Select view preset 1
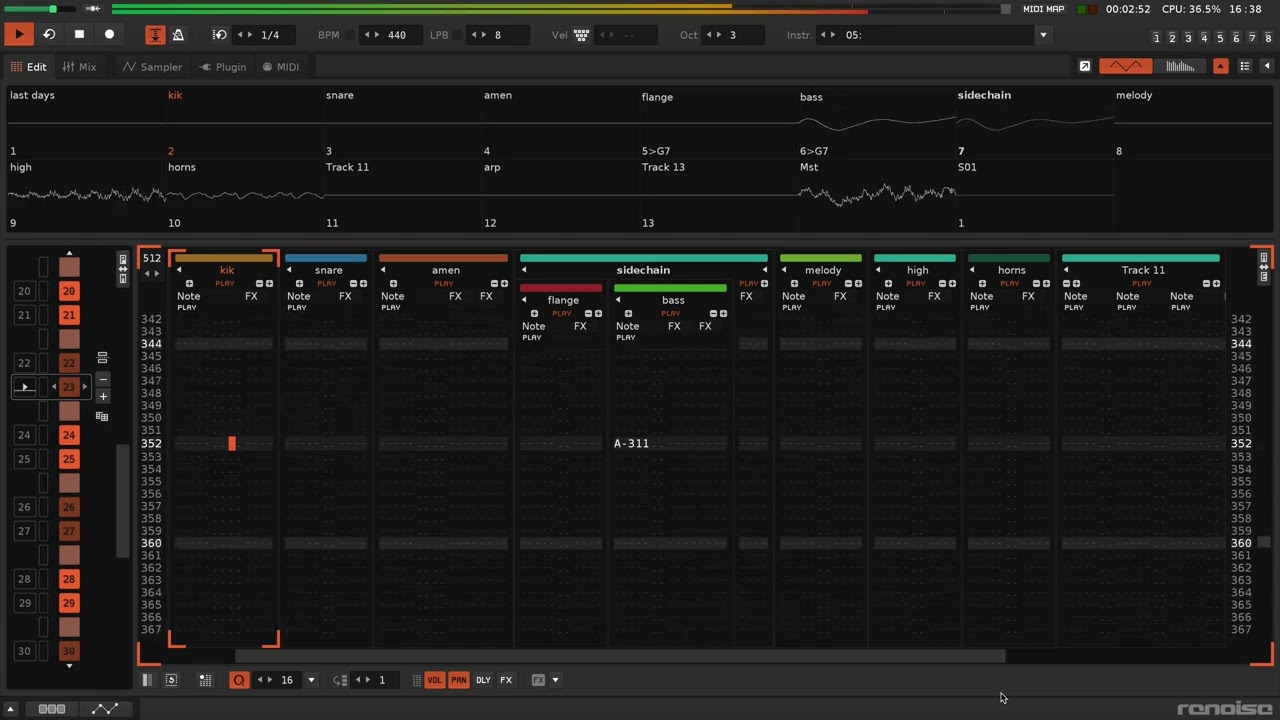This screenshot has height=720, width=1280. click(1156, 38)
